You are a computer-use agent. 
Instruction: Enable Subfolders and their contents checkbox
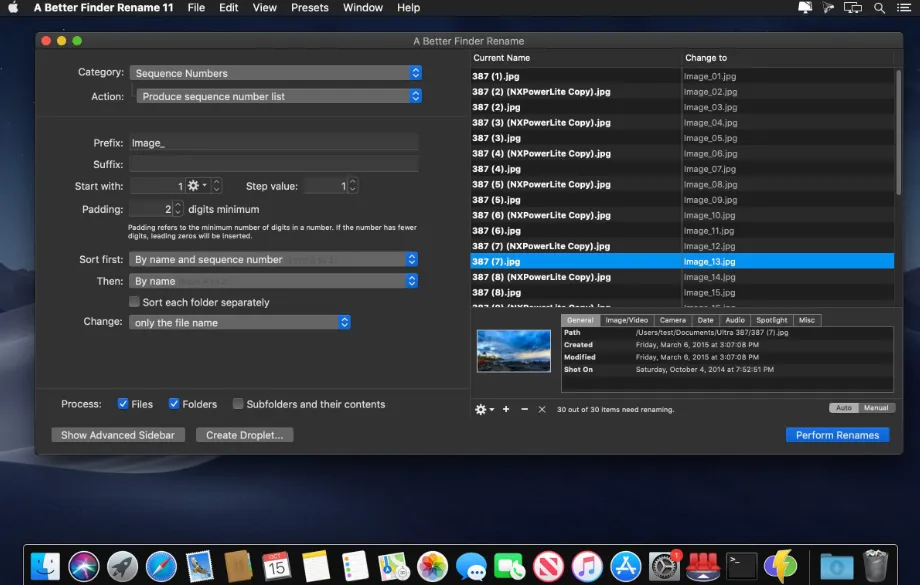tap(238, 404)
